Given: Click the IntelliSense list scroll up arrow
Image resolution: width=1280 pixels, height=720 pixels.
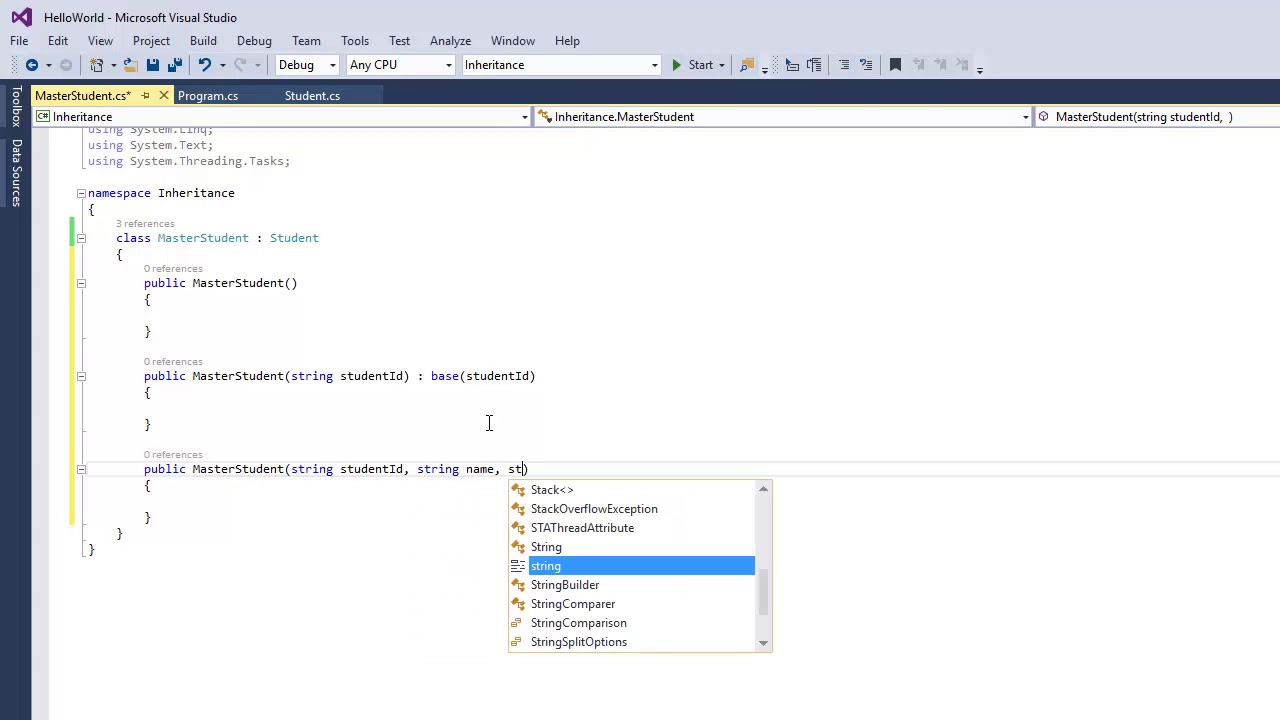Looking at the screenshot, I should point(764,489).
